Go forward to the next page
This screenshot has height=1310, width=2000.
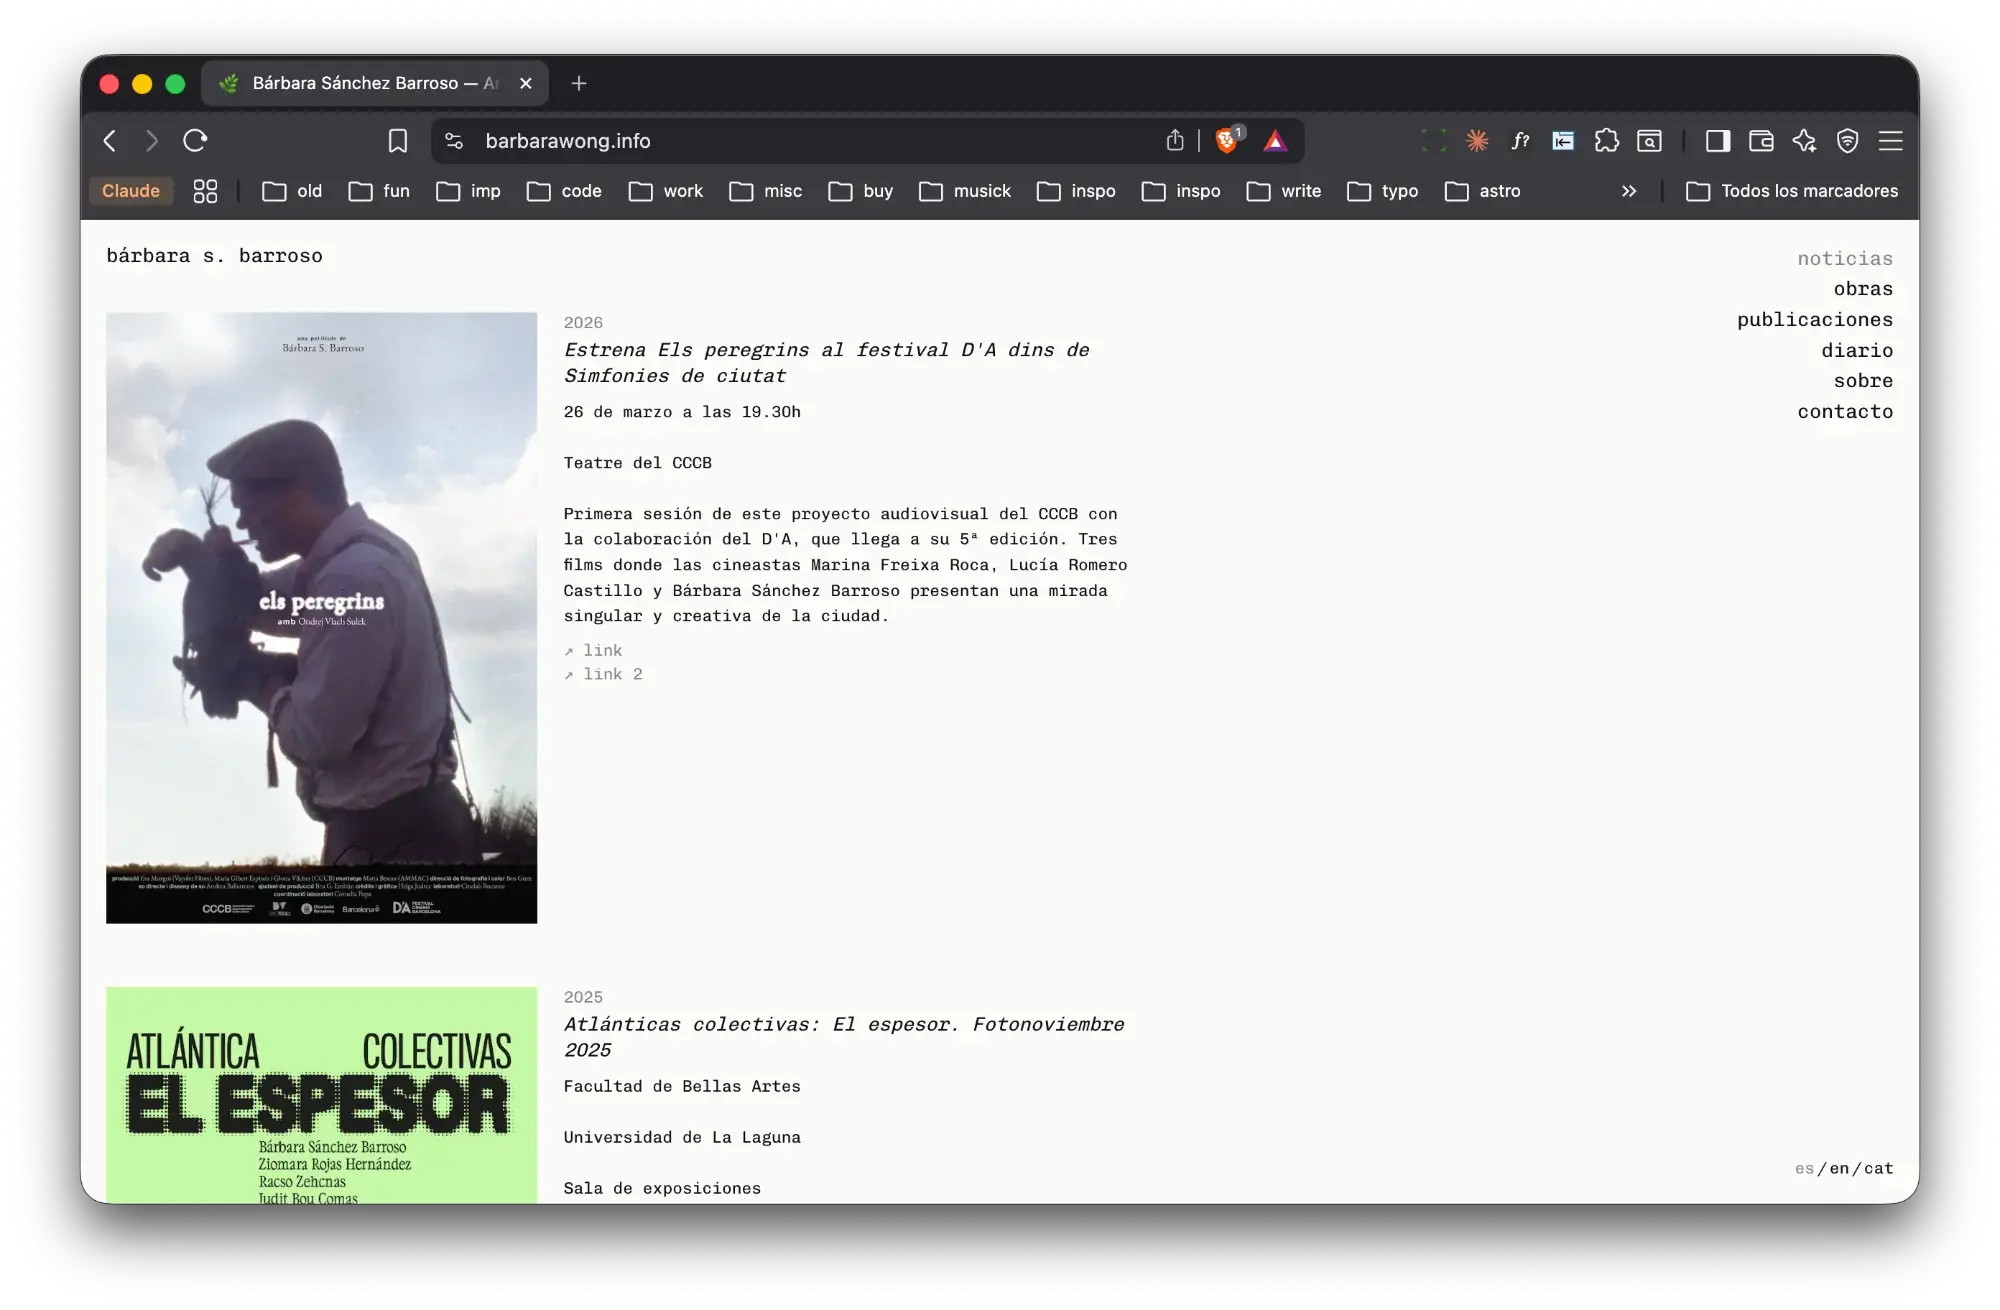coord(152,141)
